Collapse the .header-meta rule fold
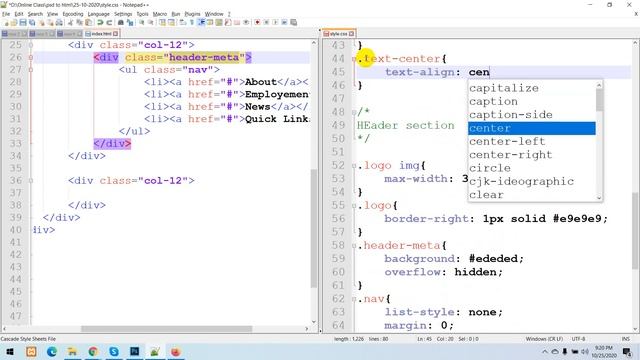This screenshot has width=640, height=360. pos(354,246)
